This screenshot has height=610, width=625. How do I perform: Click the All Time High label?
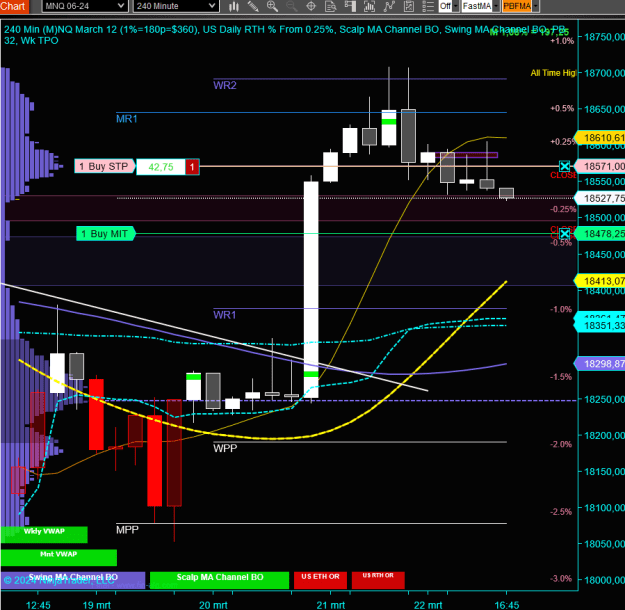pyautogui.click(x=553, y=73)
